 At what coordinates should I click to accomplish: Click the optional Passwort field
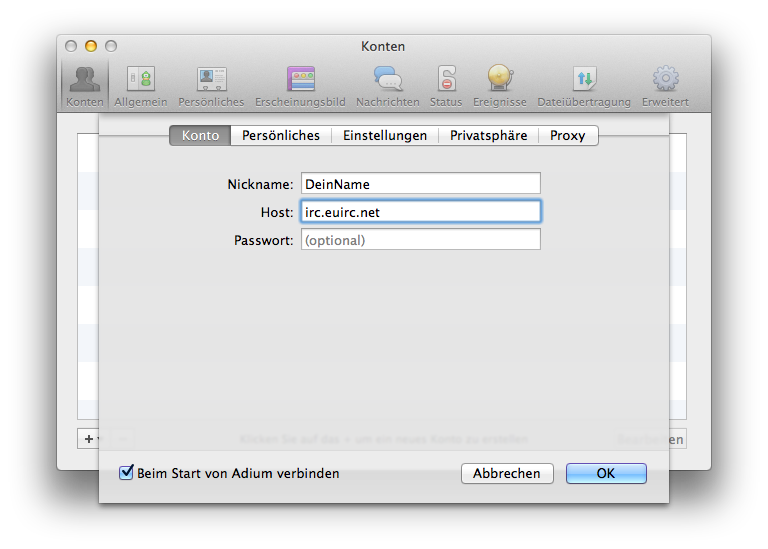[x=420, y=240]
